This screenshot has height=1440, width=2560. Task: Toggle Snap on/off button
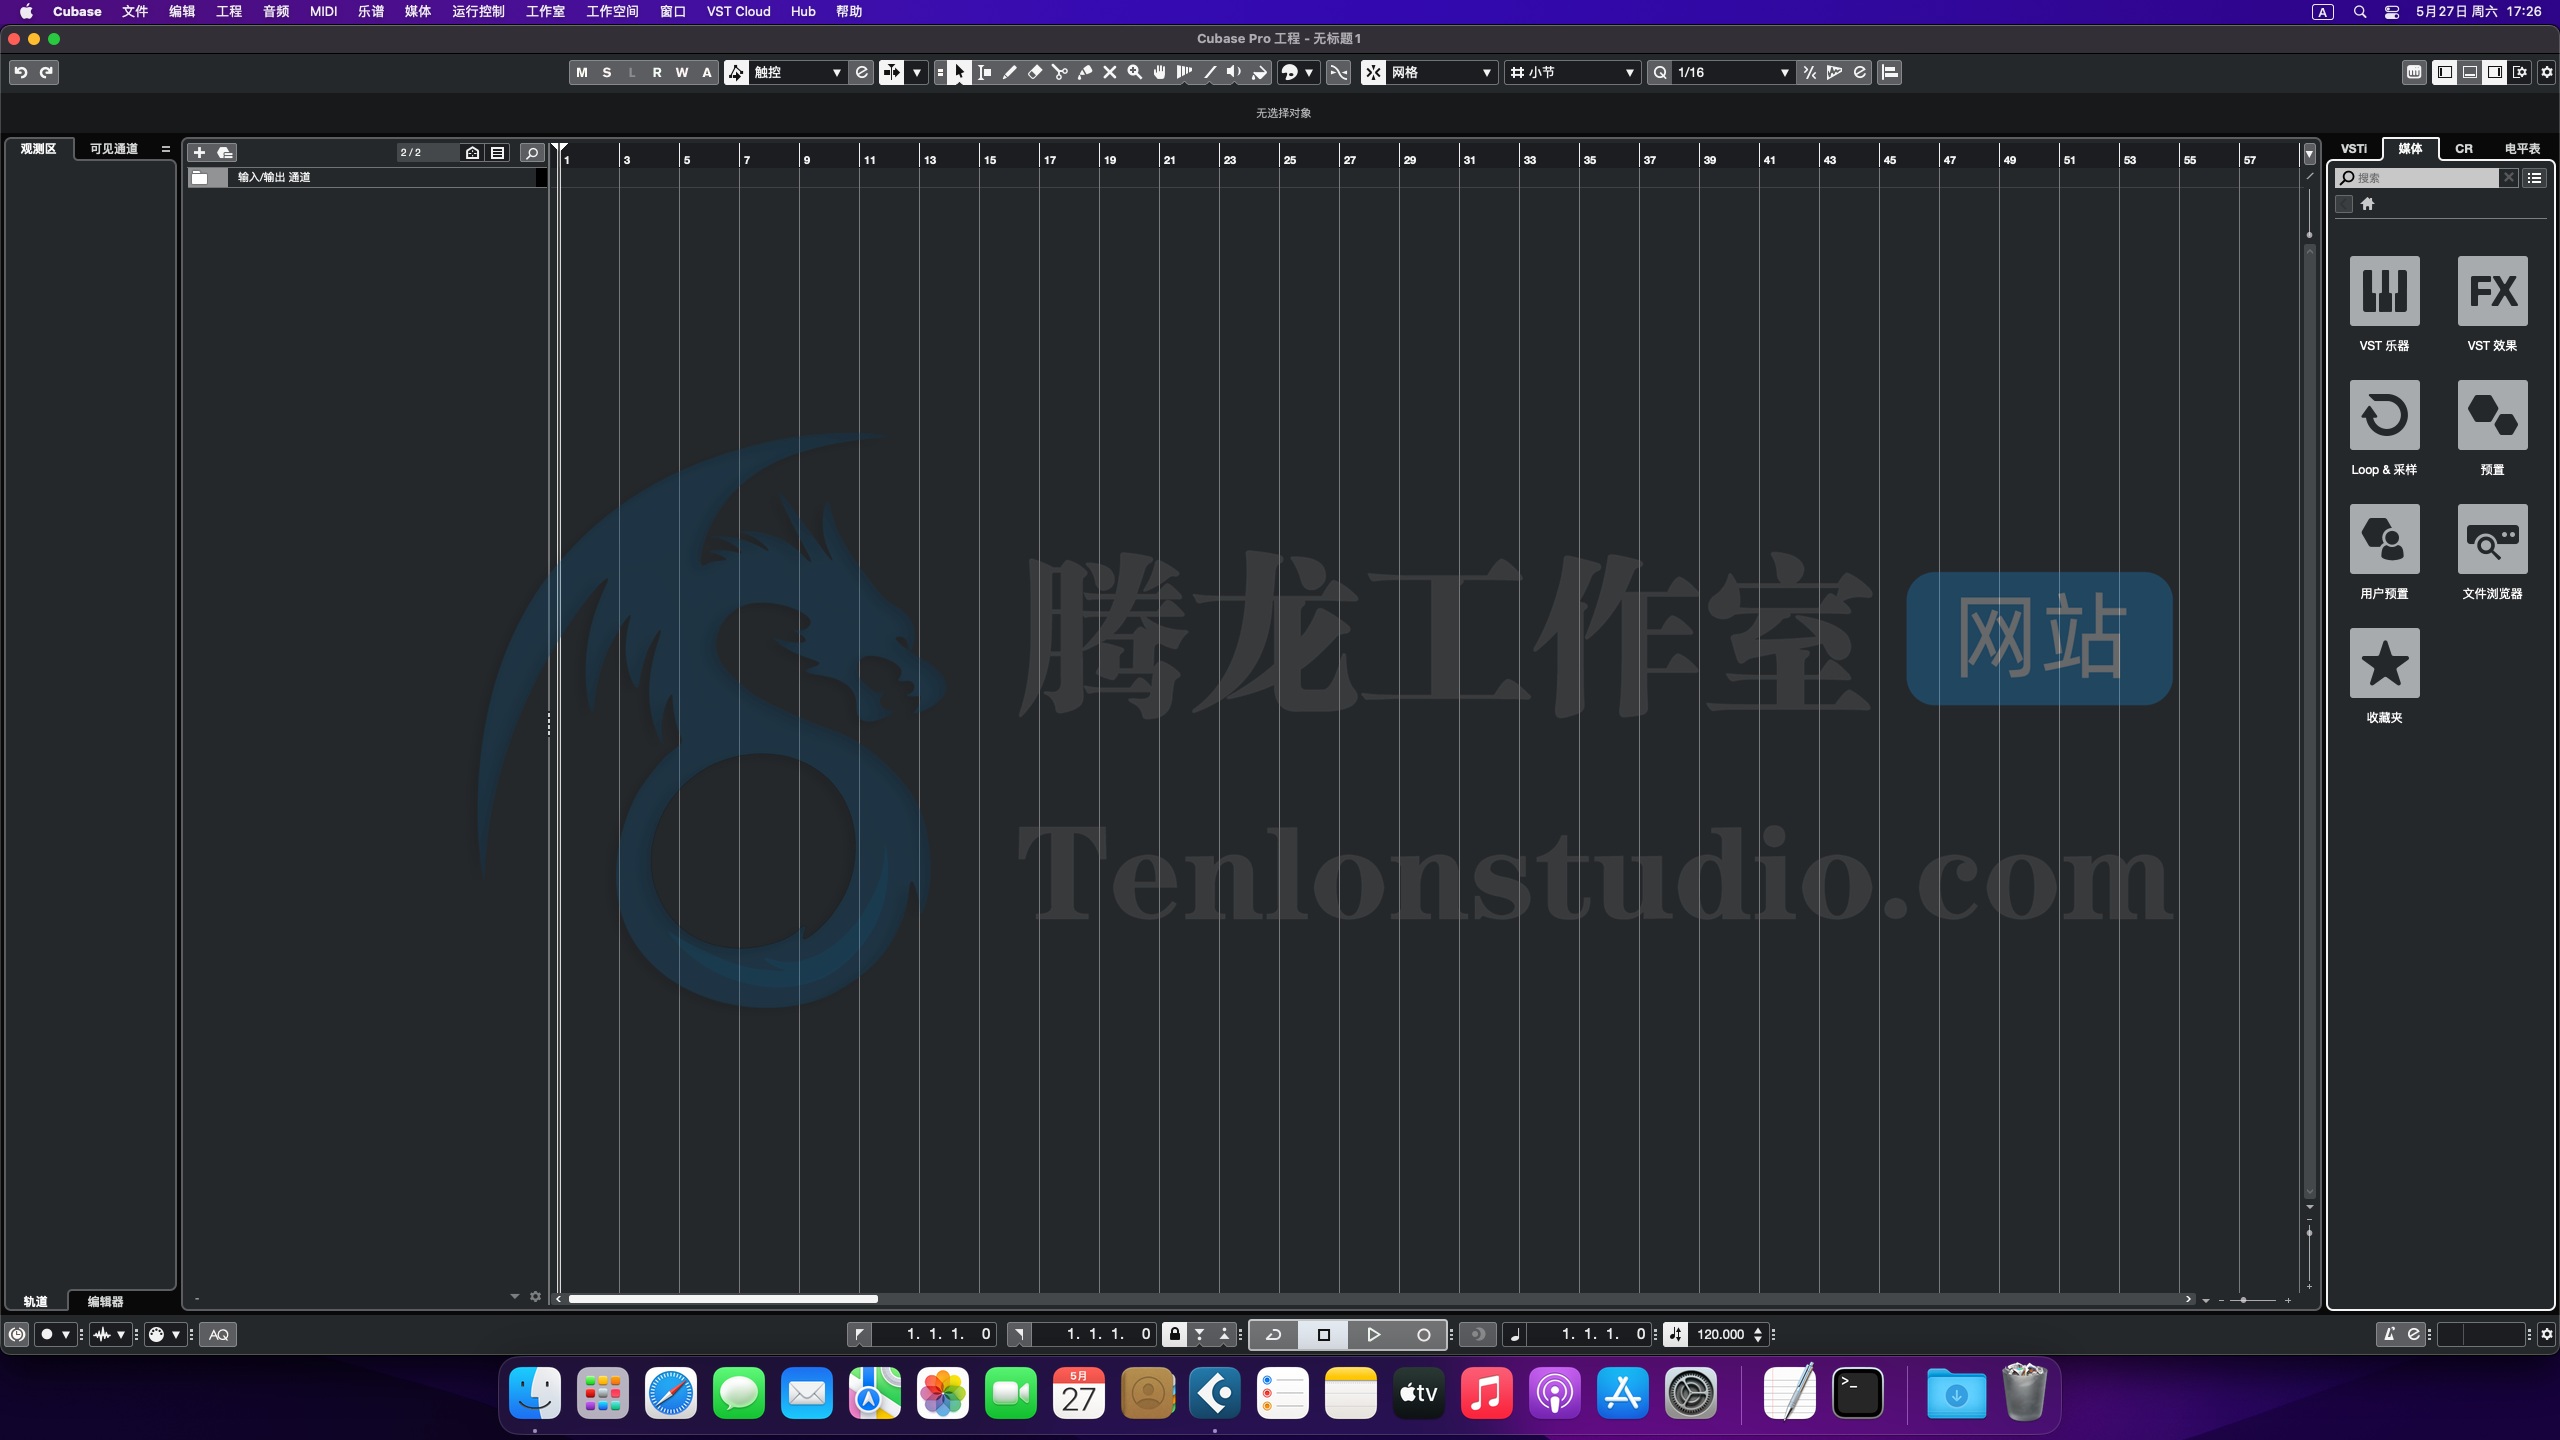[x=1373, y=72]
